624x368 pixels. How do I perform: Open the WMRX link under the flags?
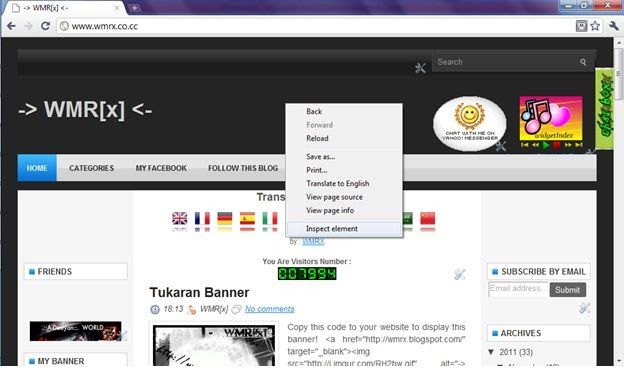tap(313, 241)
